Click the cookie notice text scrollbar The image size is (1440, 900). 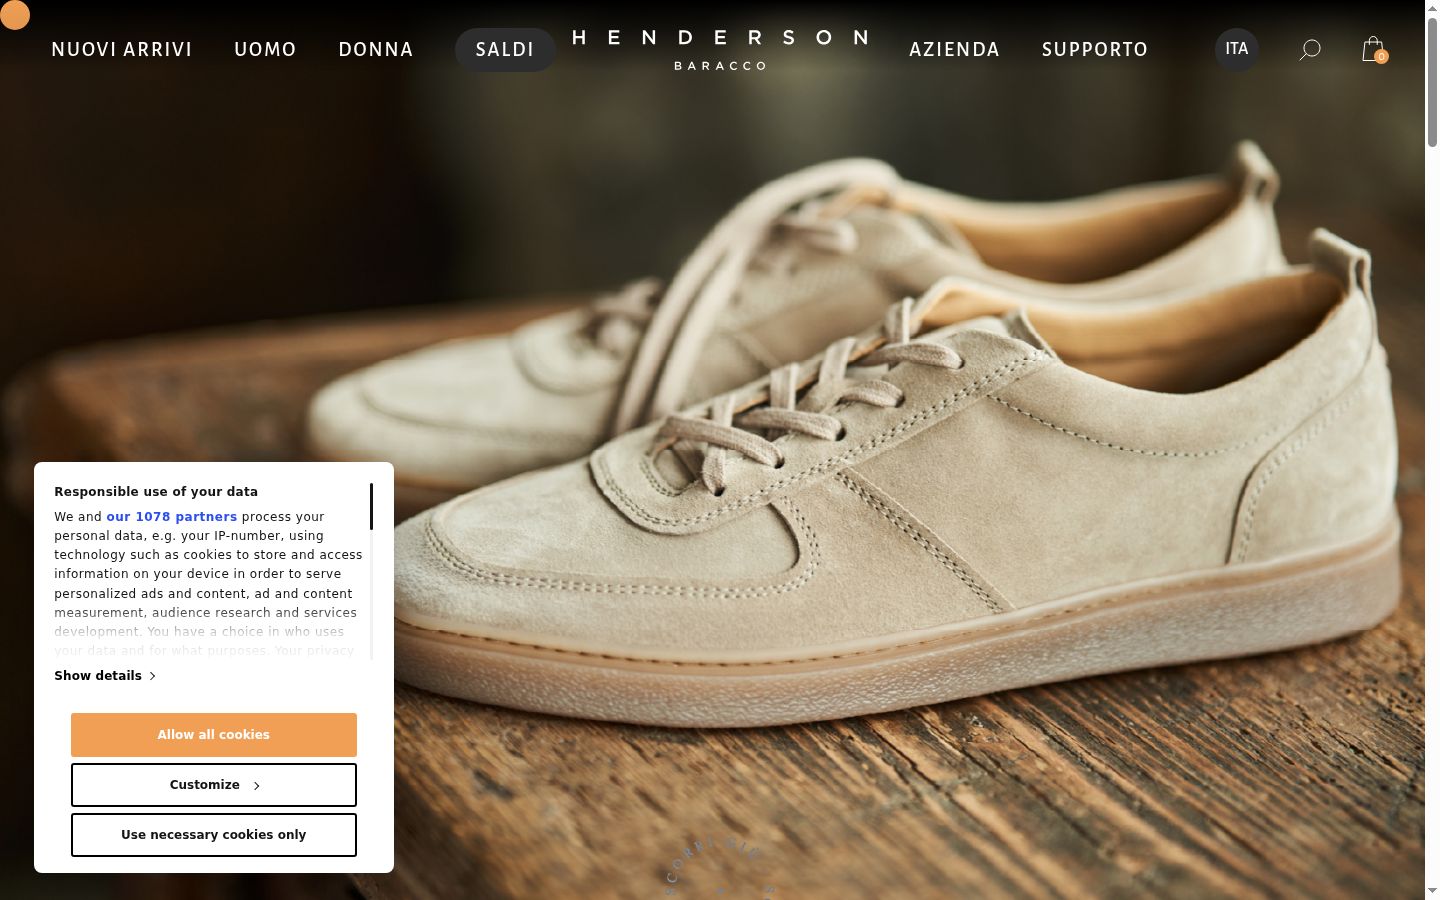tap(371, 507)
